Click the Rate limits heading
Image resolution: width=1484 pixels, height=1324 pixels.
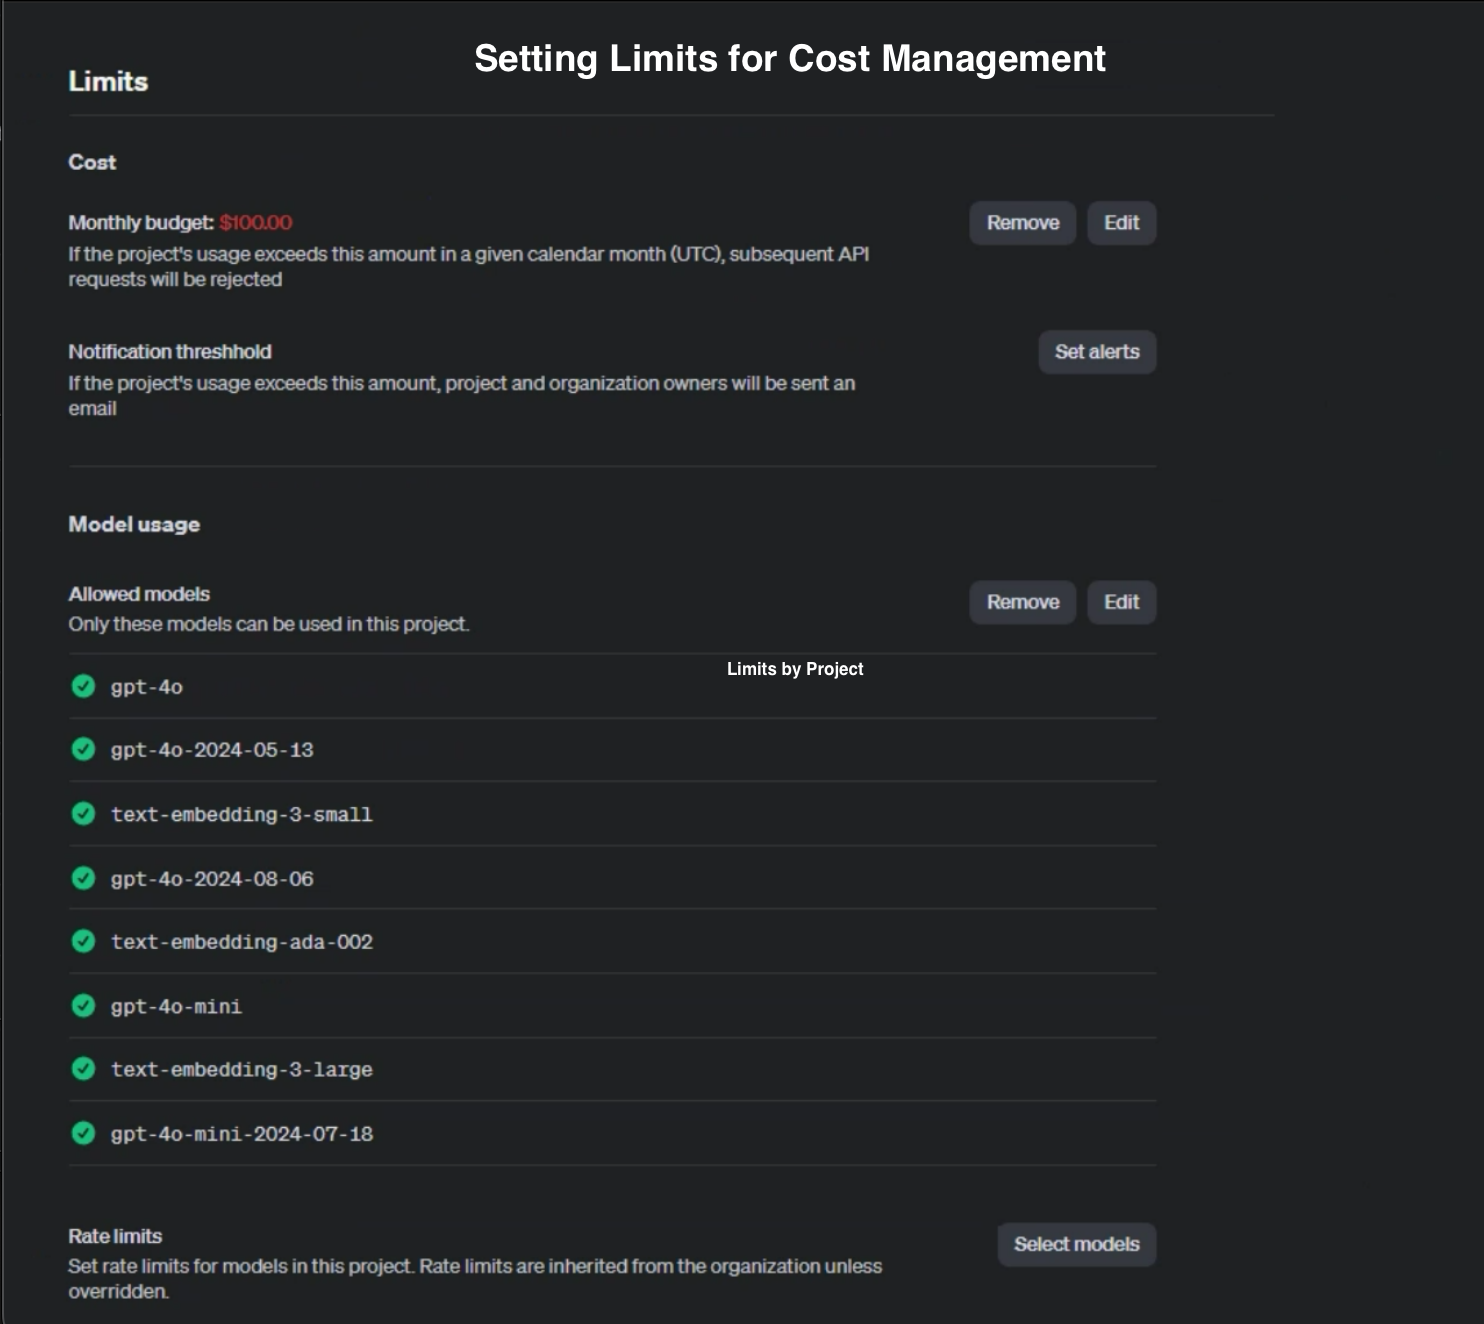(x=115, y=1236)
